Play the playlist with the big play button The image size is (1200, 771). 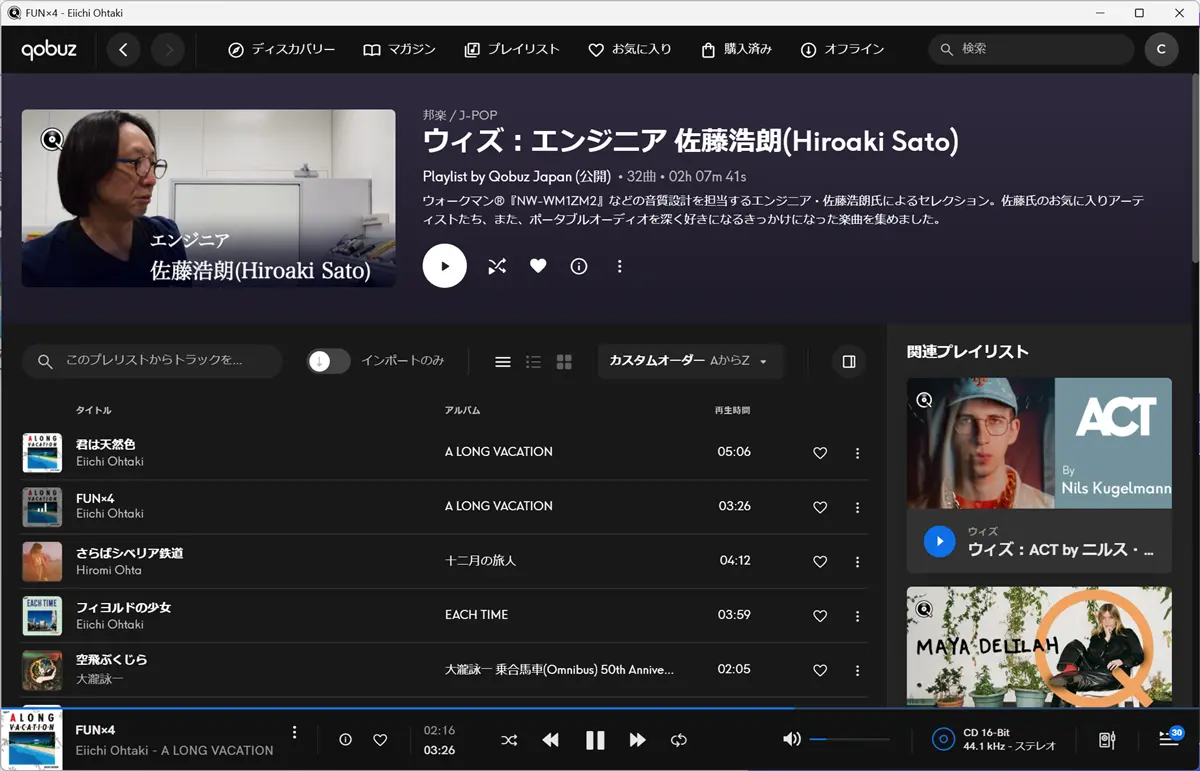pos(445,266)
